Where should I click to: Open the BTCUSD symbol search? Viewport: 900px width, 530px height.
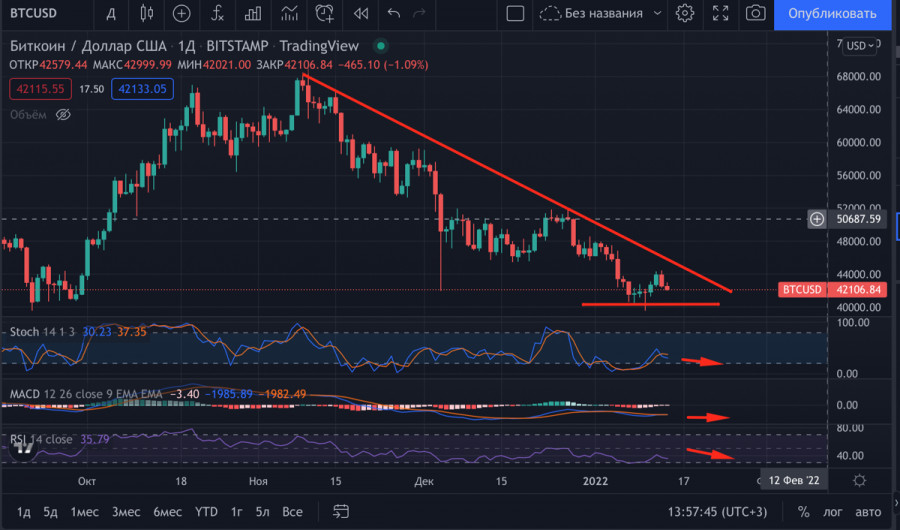tap(33, 13)
